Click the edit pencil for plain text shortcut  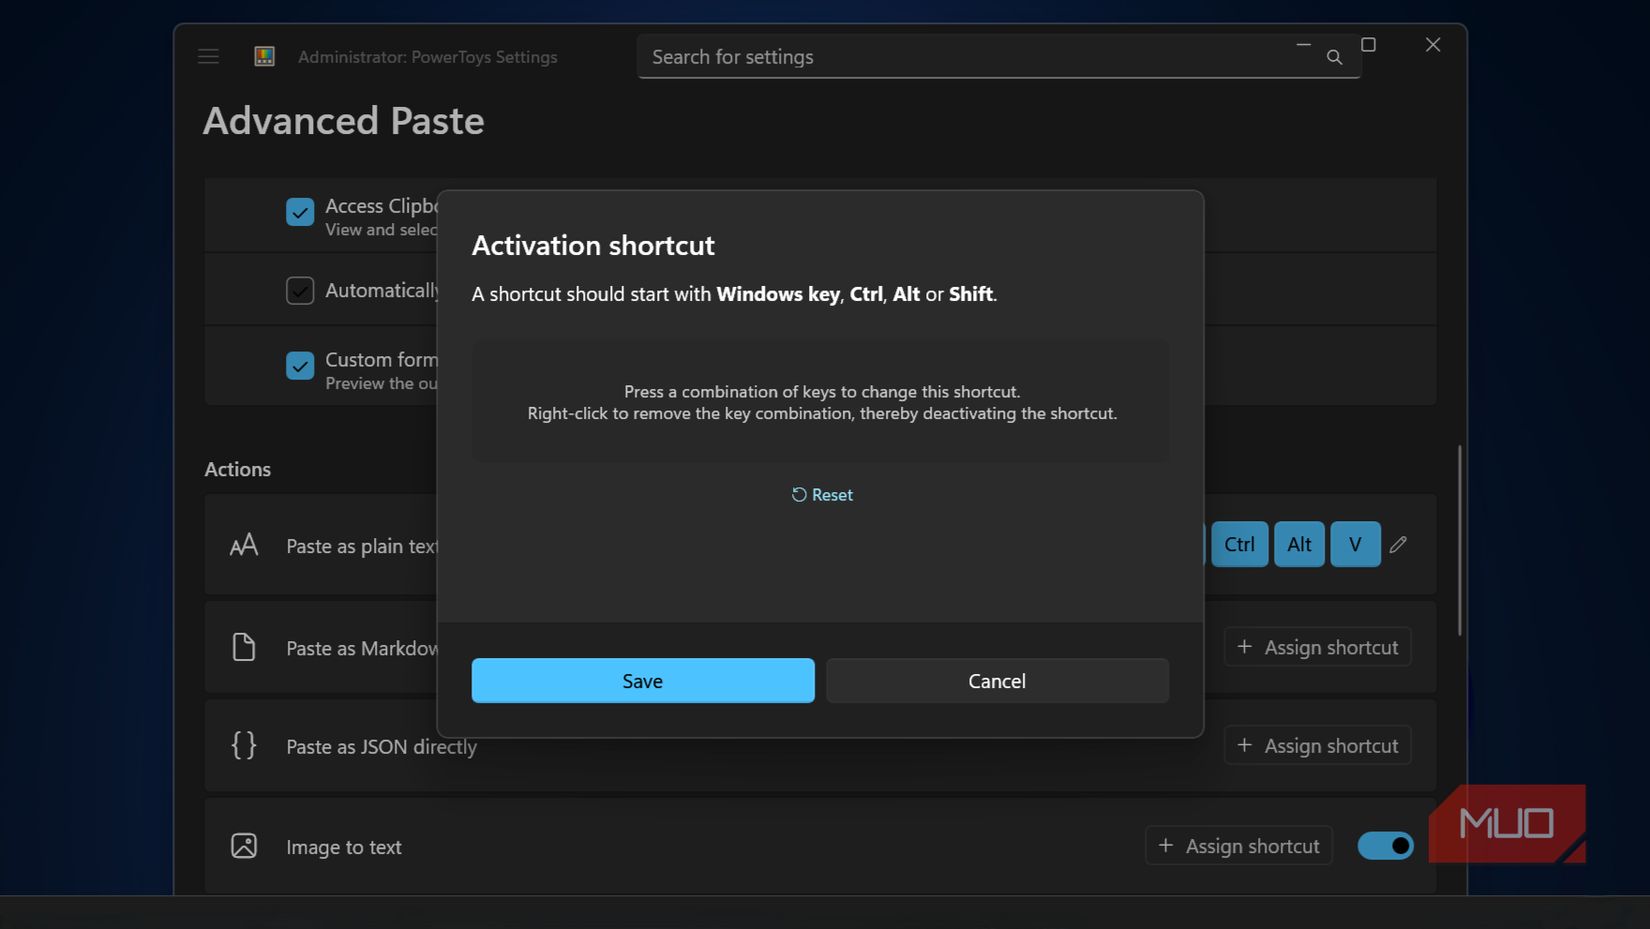pos(1398,544)
